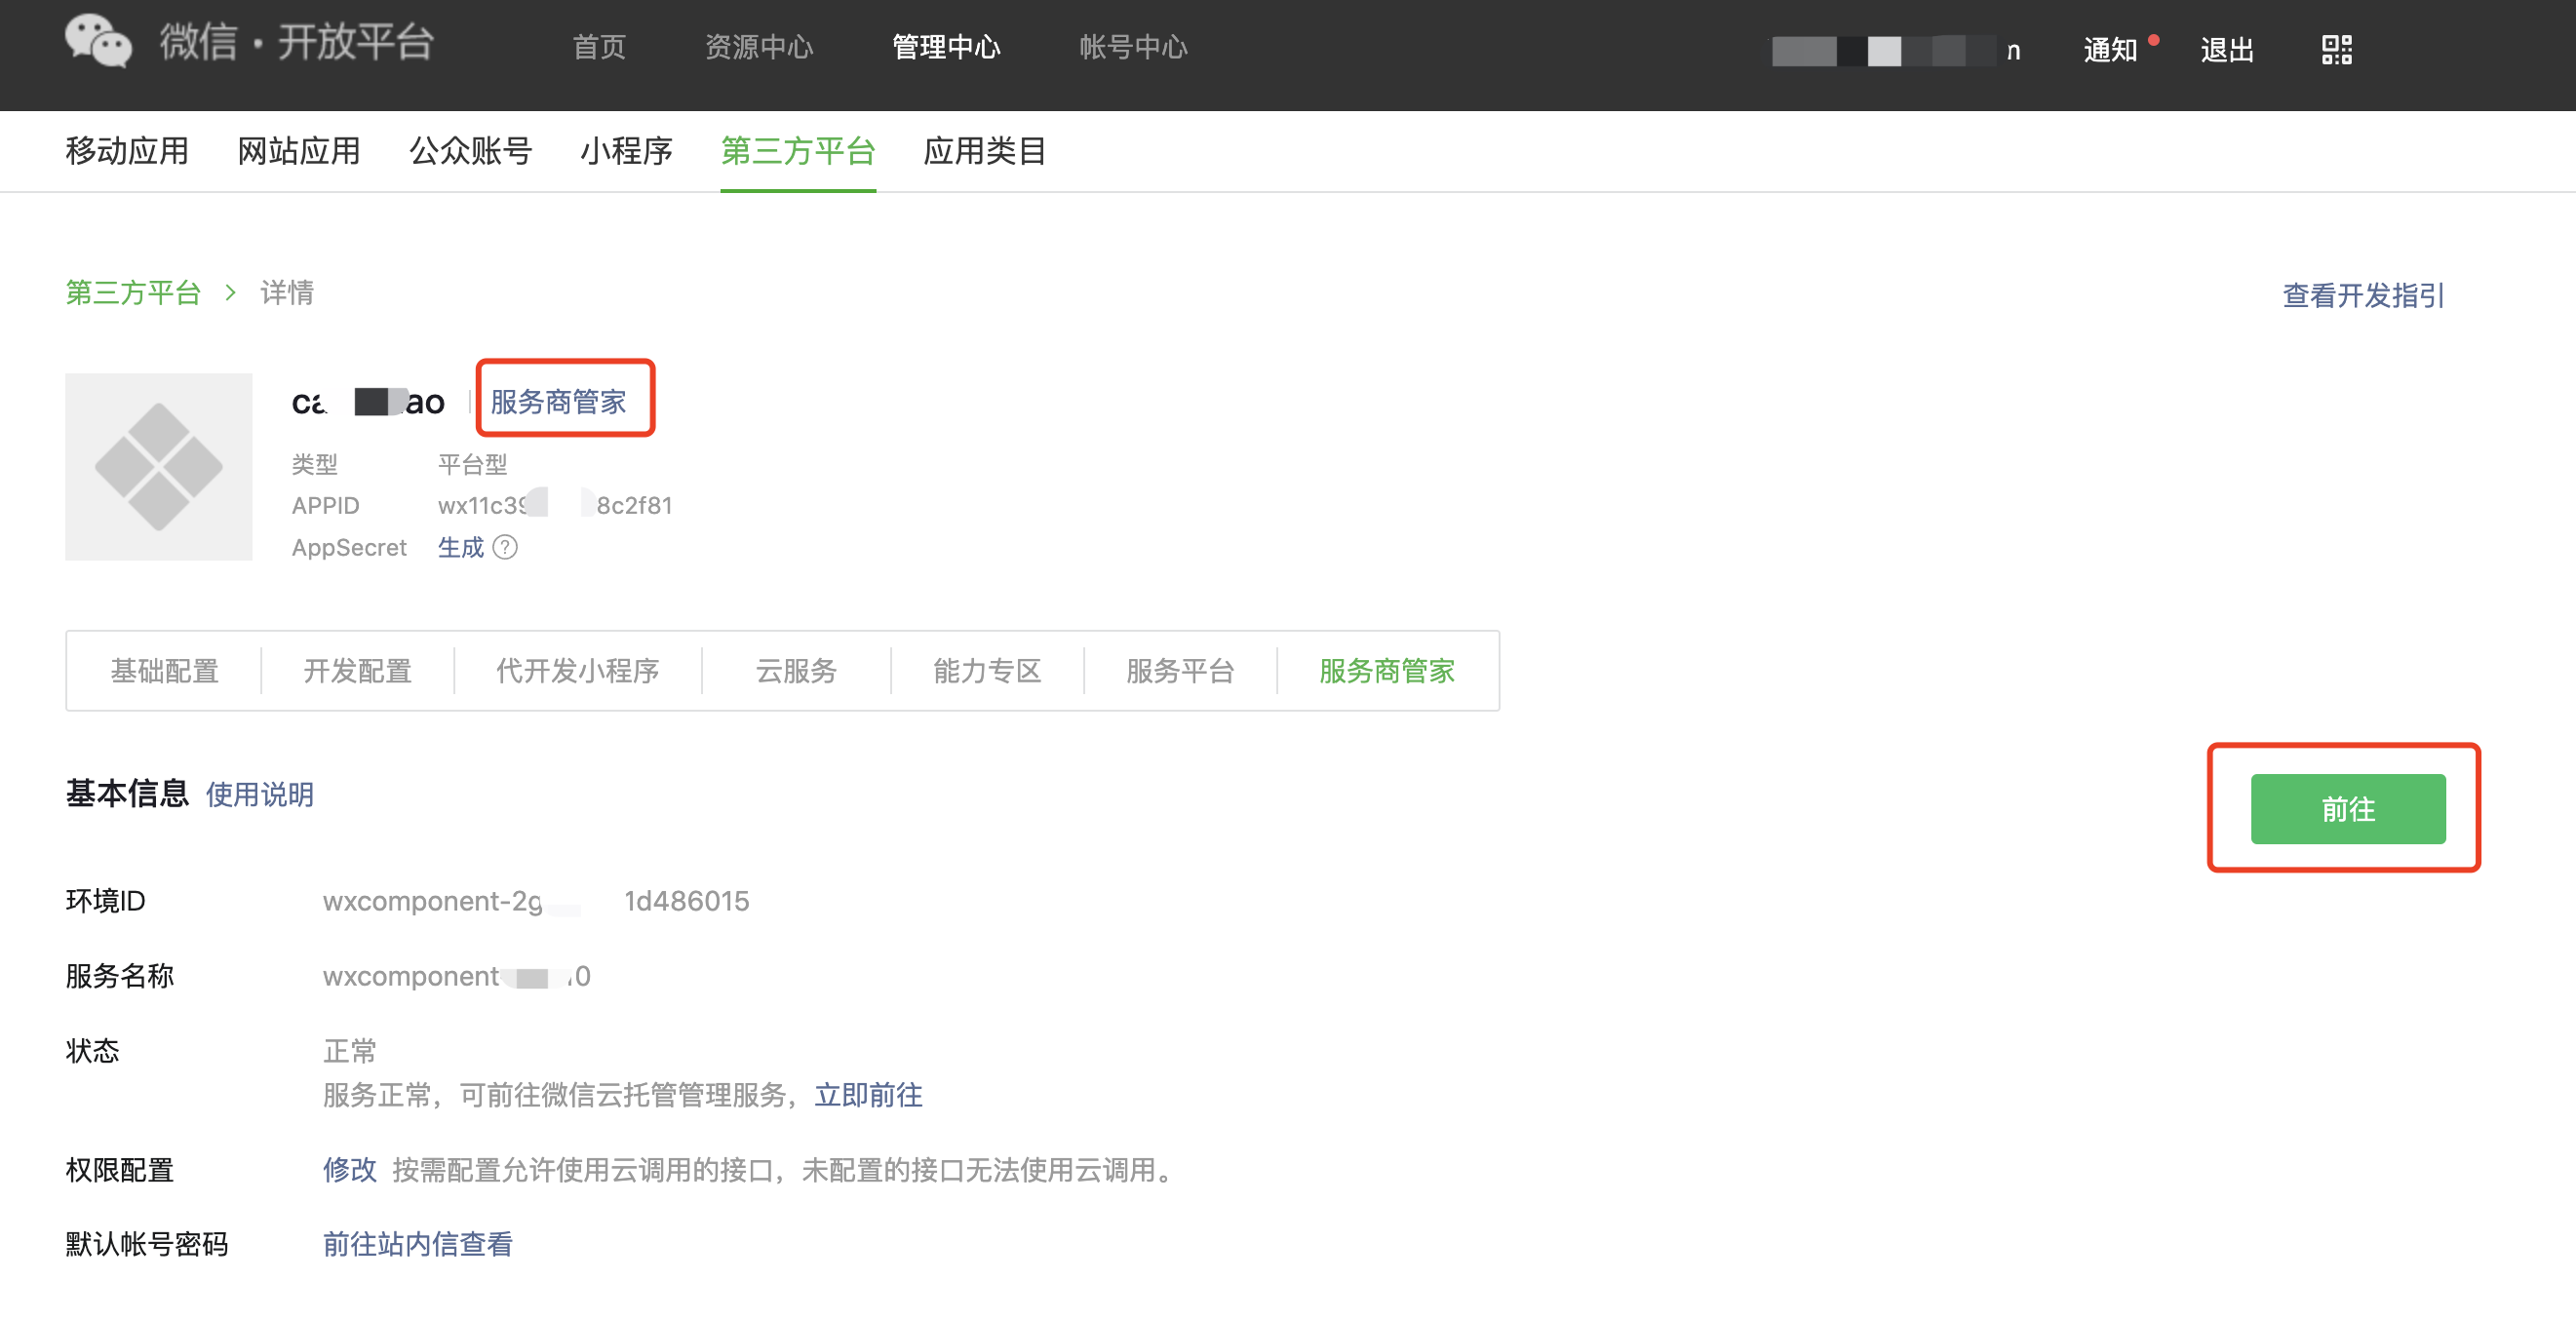This screenshot has width=2576, height=1320.
Task: Switch to 应用类目 tab
Action: 985,151
